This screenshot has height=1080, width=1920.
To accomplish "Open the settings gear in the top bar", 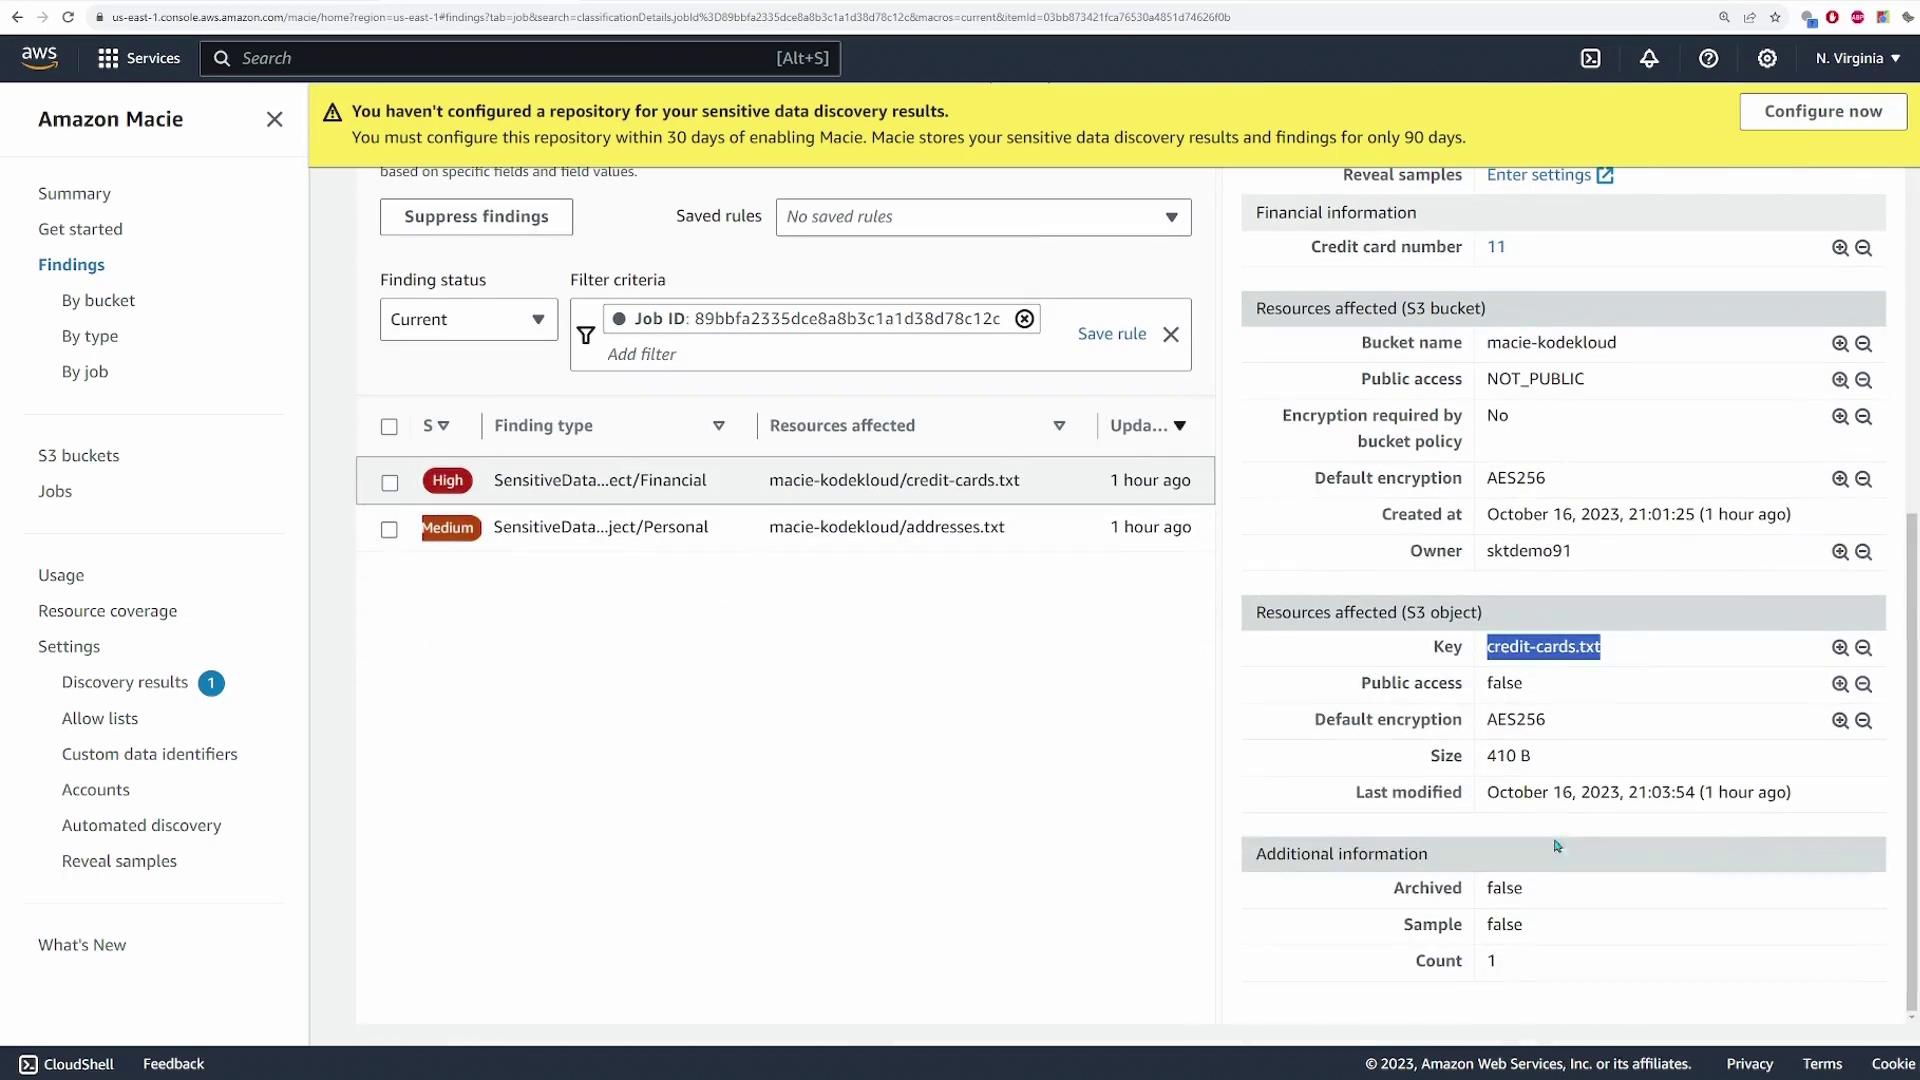I will coord(1767,59).
